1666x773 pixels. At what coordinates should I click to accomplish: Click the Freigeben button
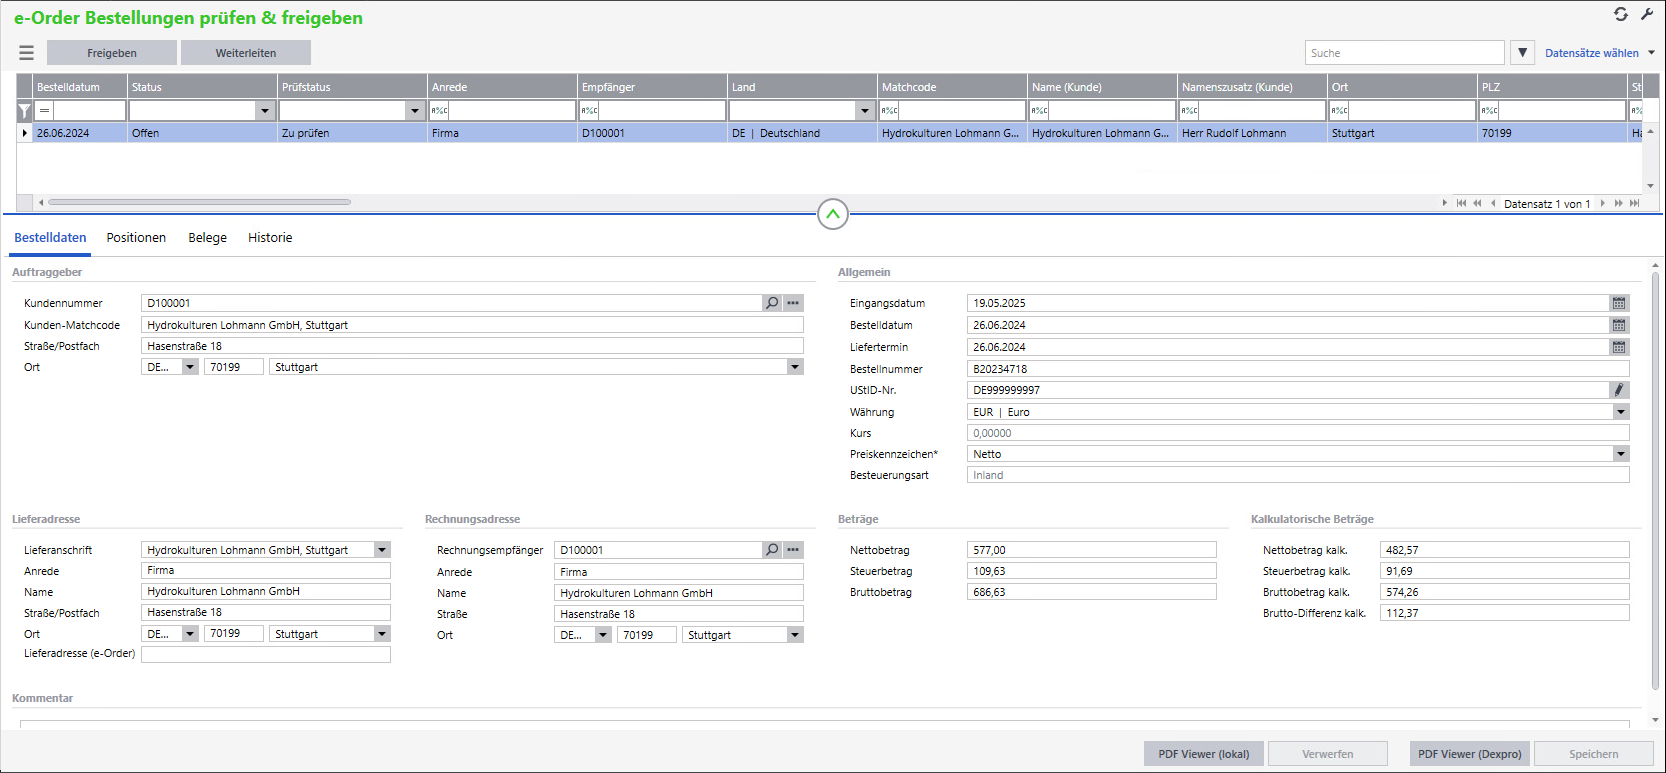[112, 53]
